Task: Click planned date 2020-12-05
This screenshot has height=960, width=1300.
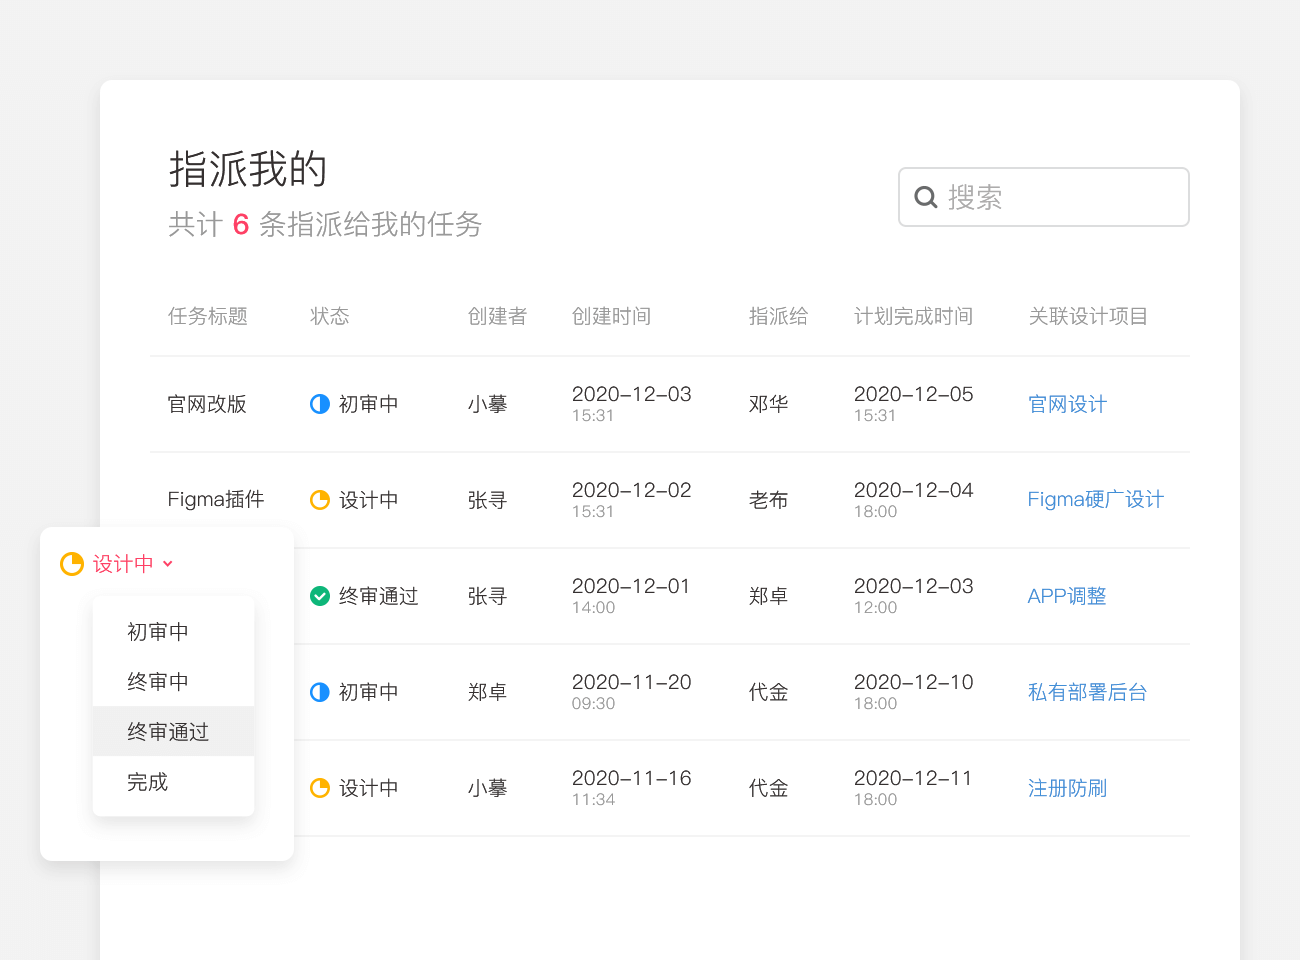Action: pos(914,394)
